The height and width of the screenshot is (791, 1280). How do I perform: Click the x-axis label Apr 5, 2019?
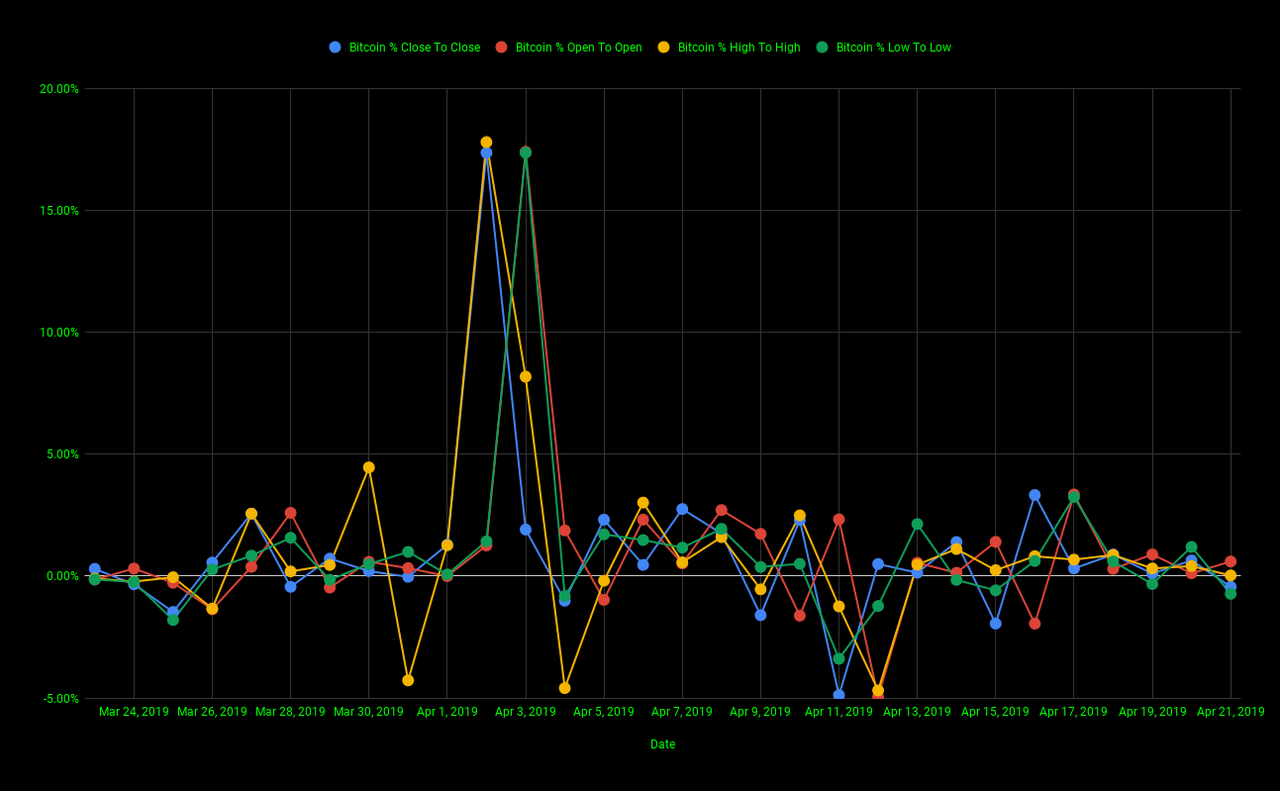click(603, 712)
